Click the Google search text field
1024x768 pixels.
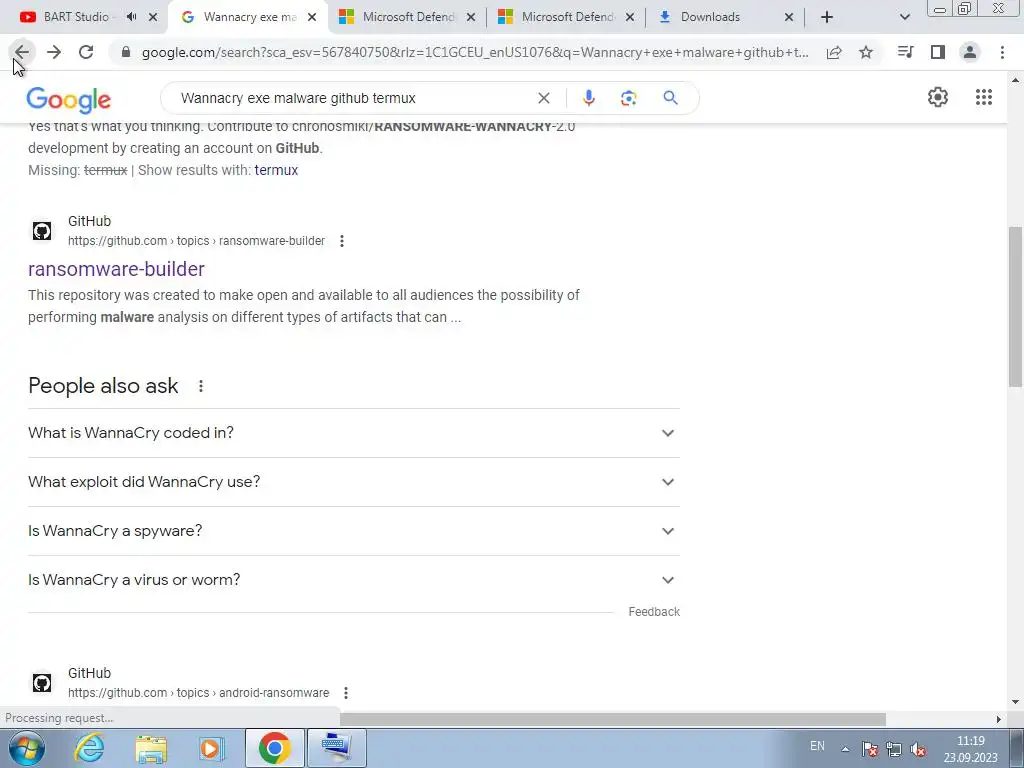[x=353, y=98]
